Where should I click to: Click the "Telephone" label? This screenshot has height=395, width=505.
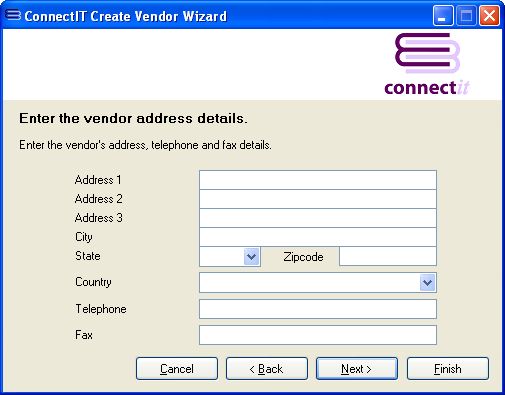pyautogui.click(x=101, y=309)
